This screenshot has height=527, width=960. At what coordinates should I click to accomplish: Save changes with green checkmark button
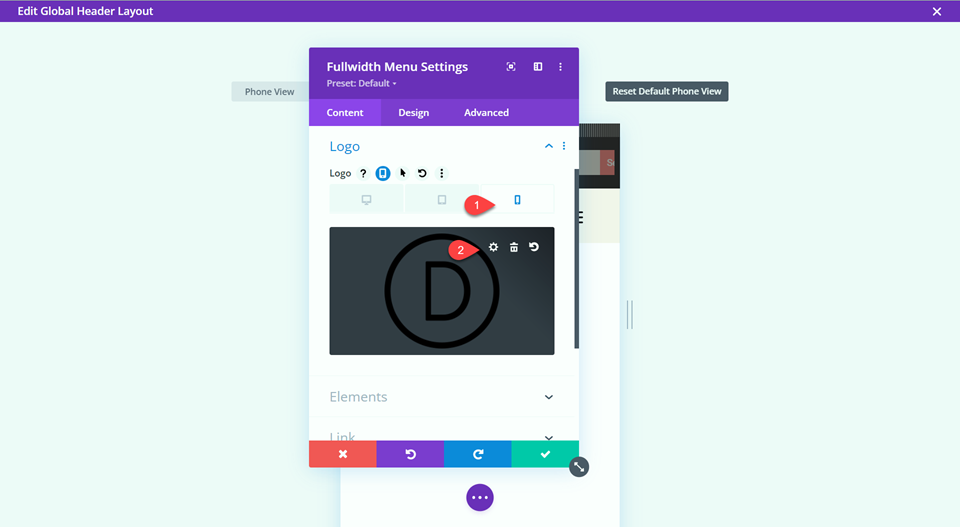coord(545,454)
